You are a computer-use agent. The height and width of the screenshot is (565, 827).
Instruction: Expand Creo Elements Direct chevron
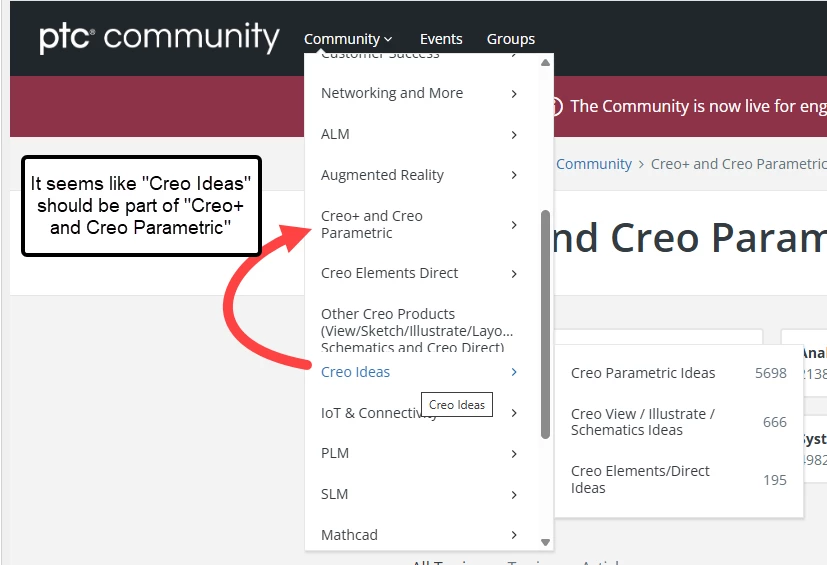point(514,273)
